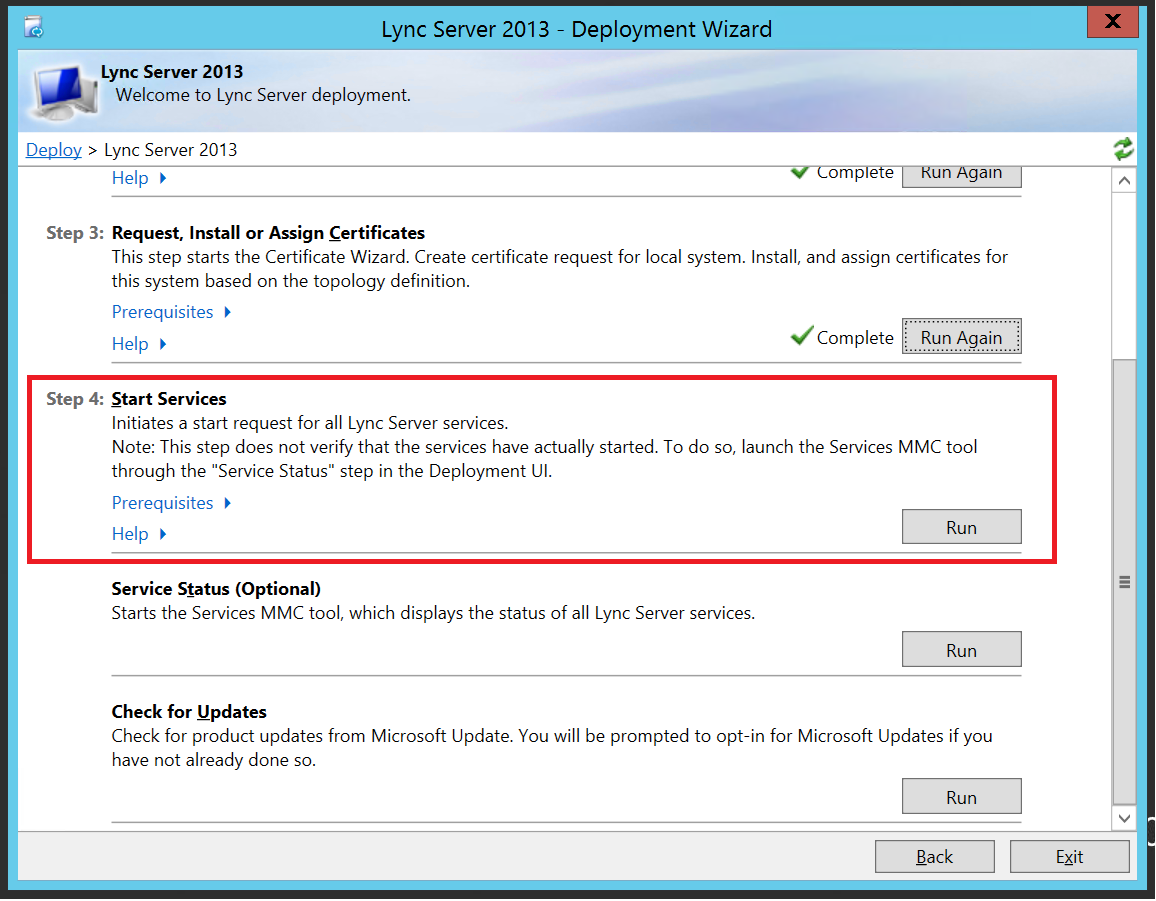Close the Deployment Wizard window
The image size is (1156, 901).
point(1113,21)
